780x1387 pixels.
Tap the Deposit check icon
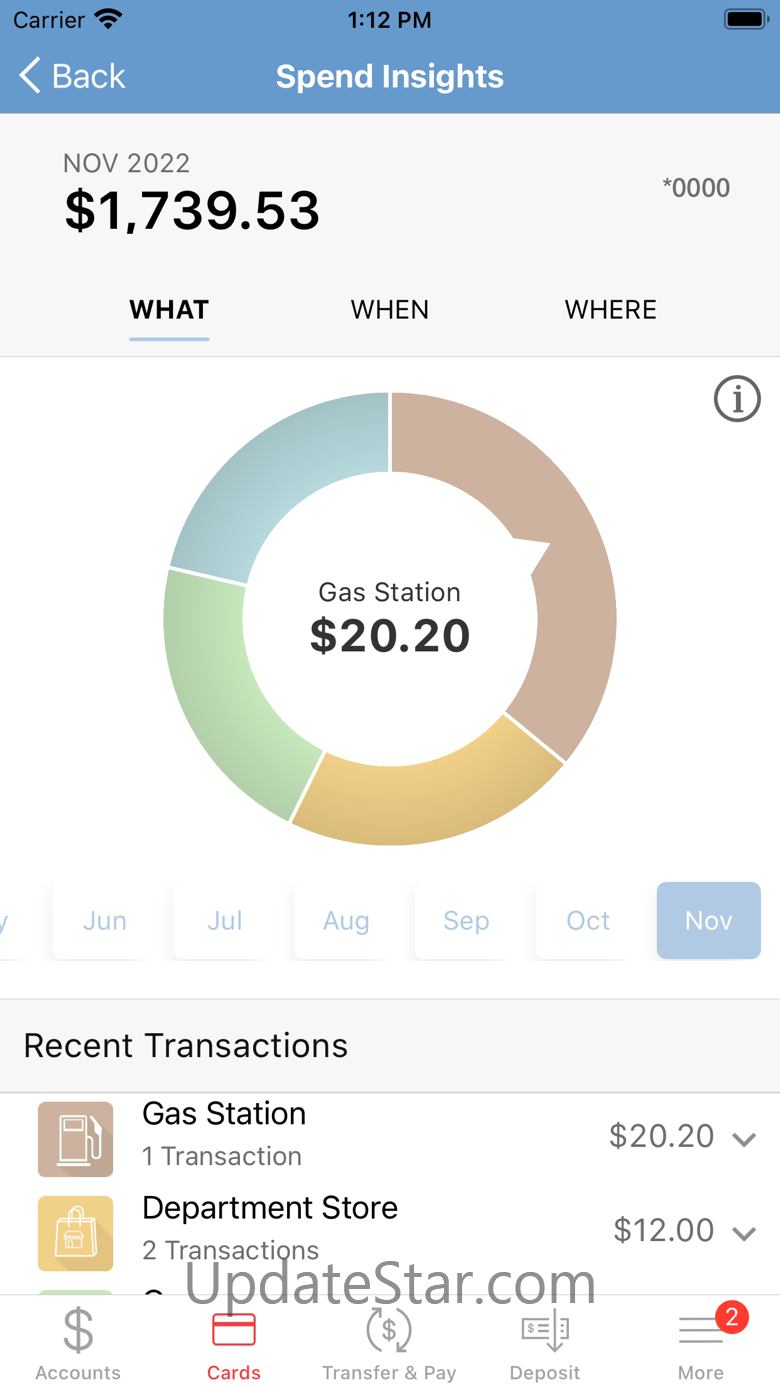545,1331
